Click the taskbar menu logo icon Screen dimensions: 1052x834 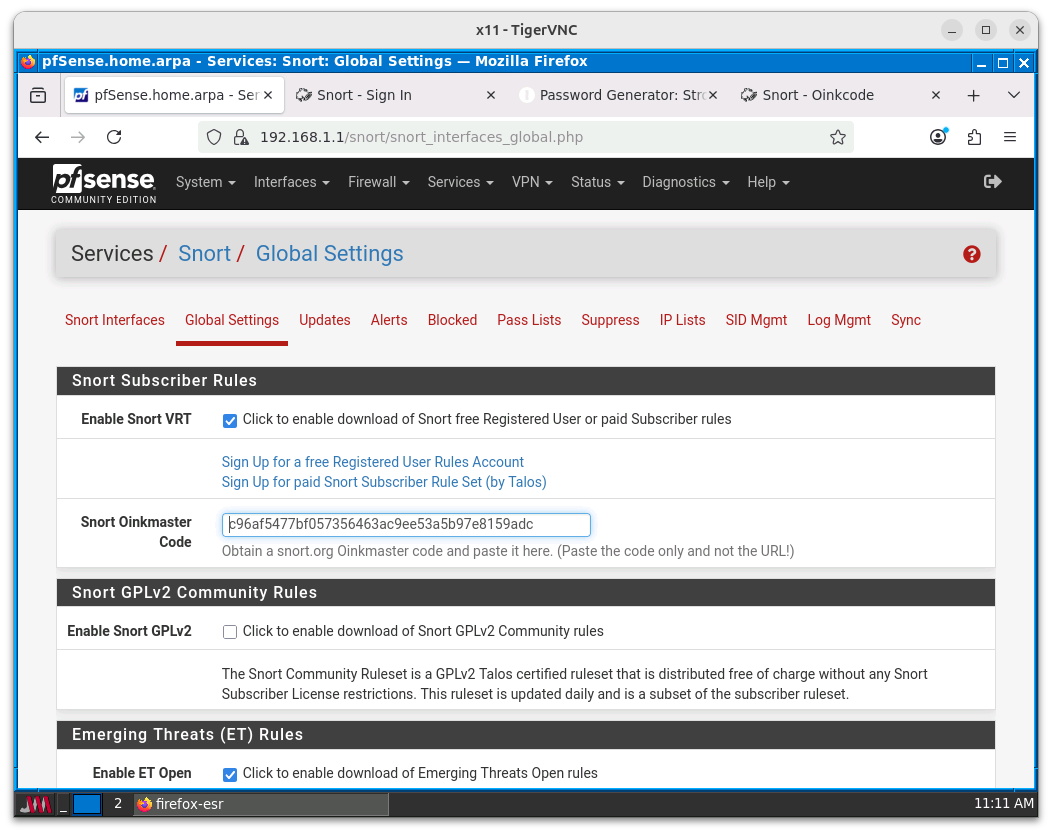pos(35,804)
